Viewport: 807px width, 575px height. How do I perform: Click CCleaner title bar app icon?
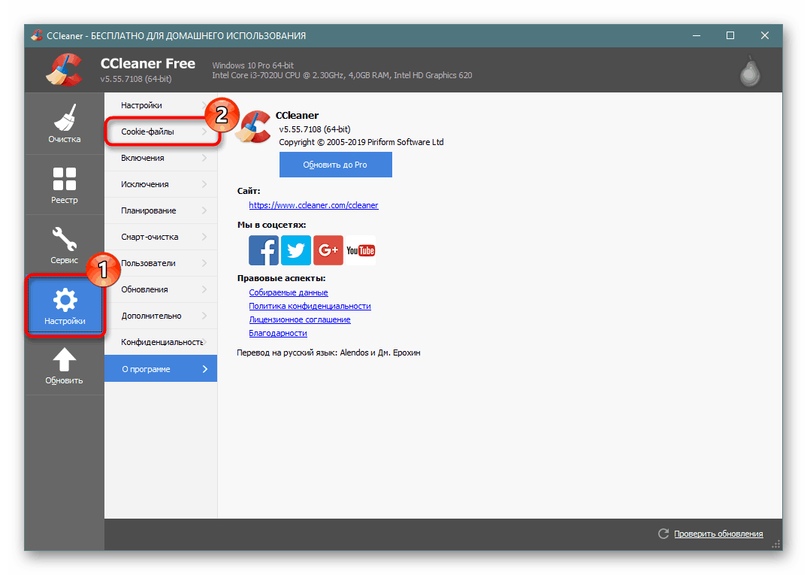click(37, 35)
